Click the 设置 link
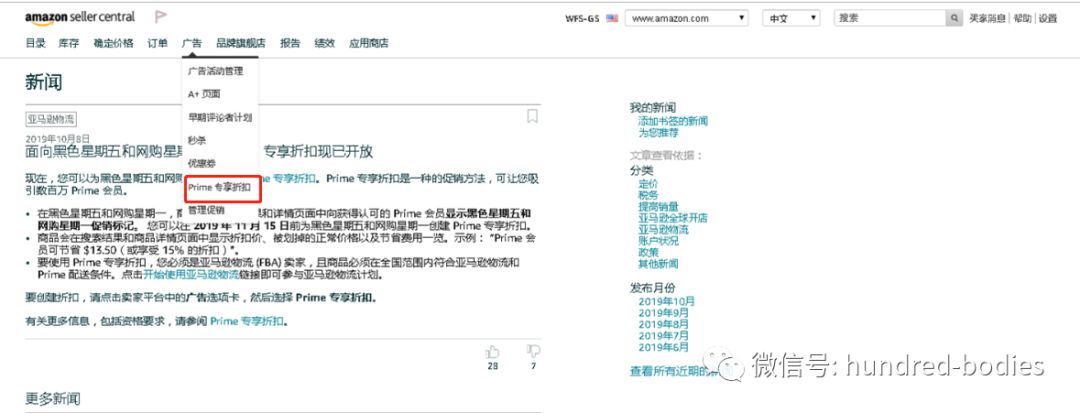 pos(1048,19)
